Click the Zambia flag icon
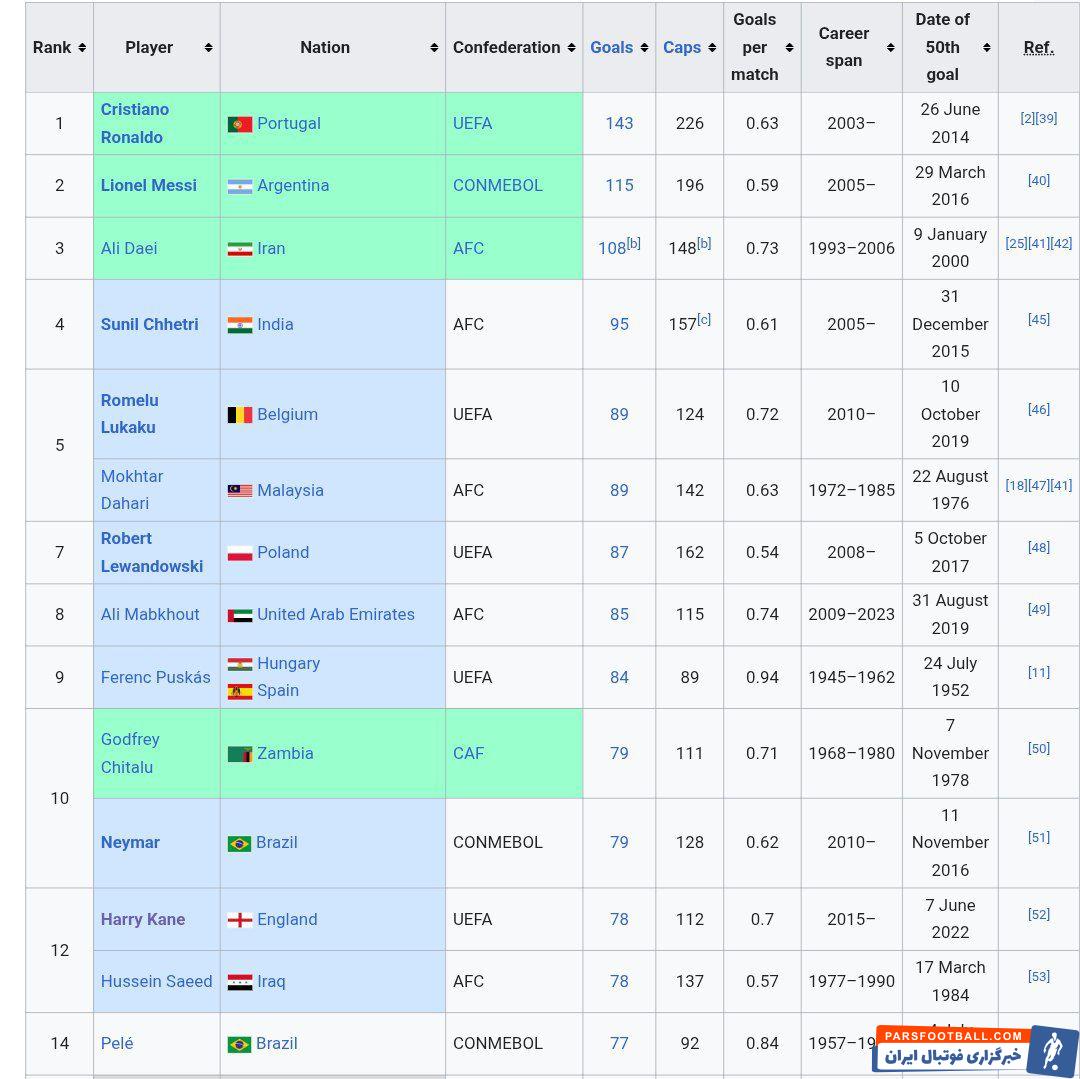This screenshot has width=1080, height=1079. tap(239, 754)
